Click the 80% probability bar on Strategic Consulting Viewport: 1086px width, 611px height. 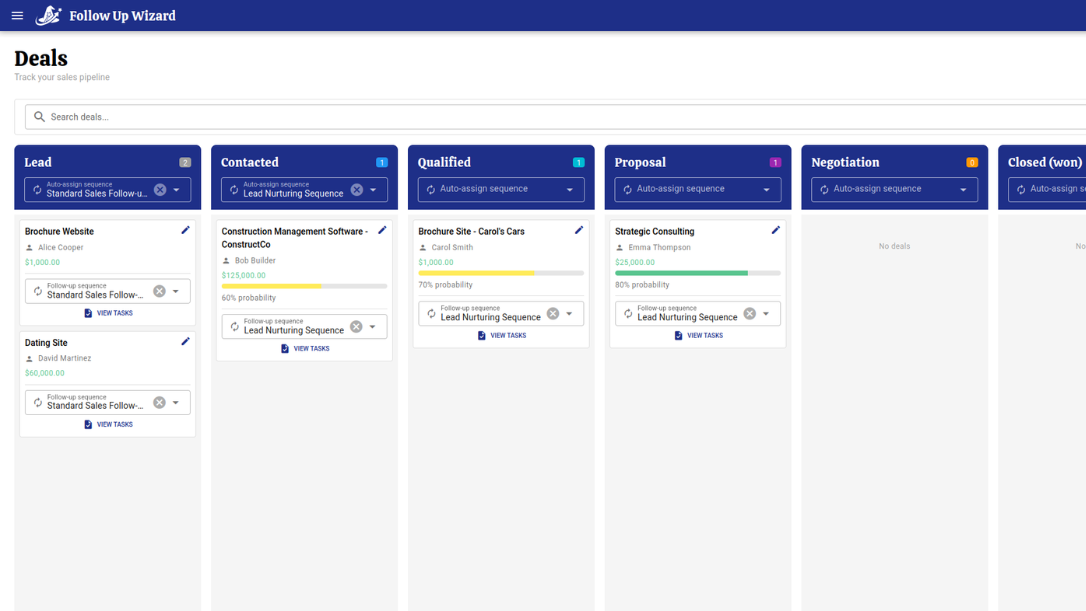pyautogui.click(x=697, y=273)
